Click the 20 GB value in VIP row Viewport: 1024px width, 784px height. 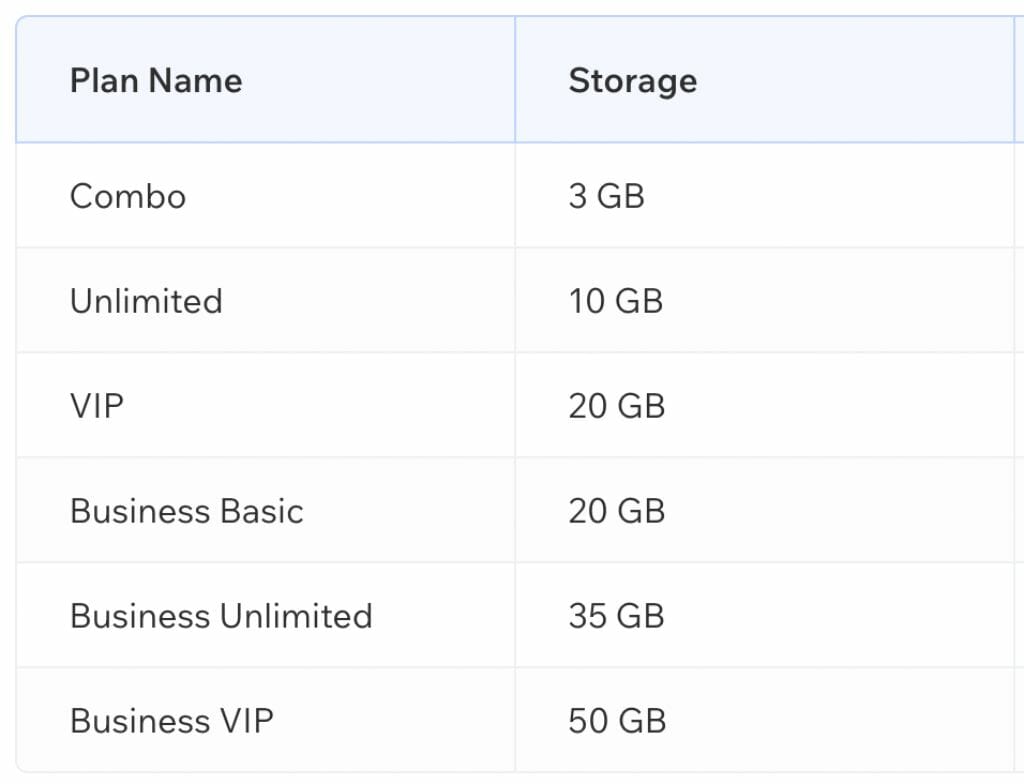[x=616, y=406]
